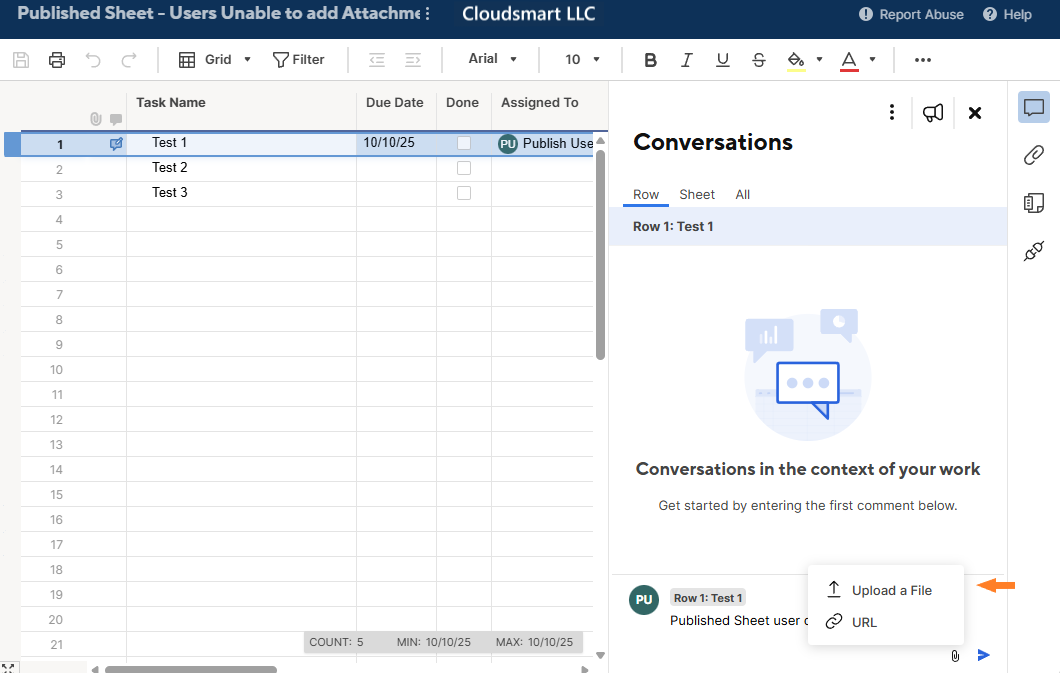
Task: Check the Done box for Test 2
Action: 464,168
